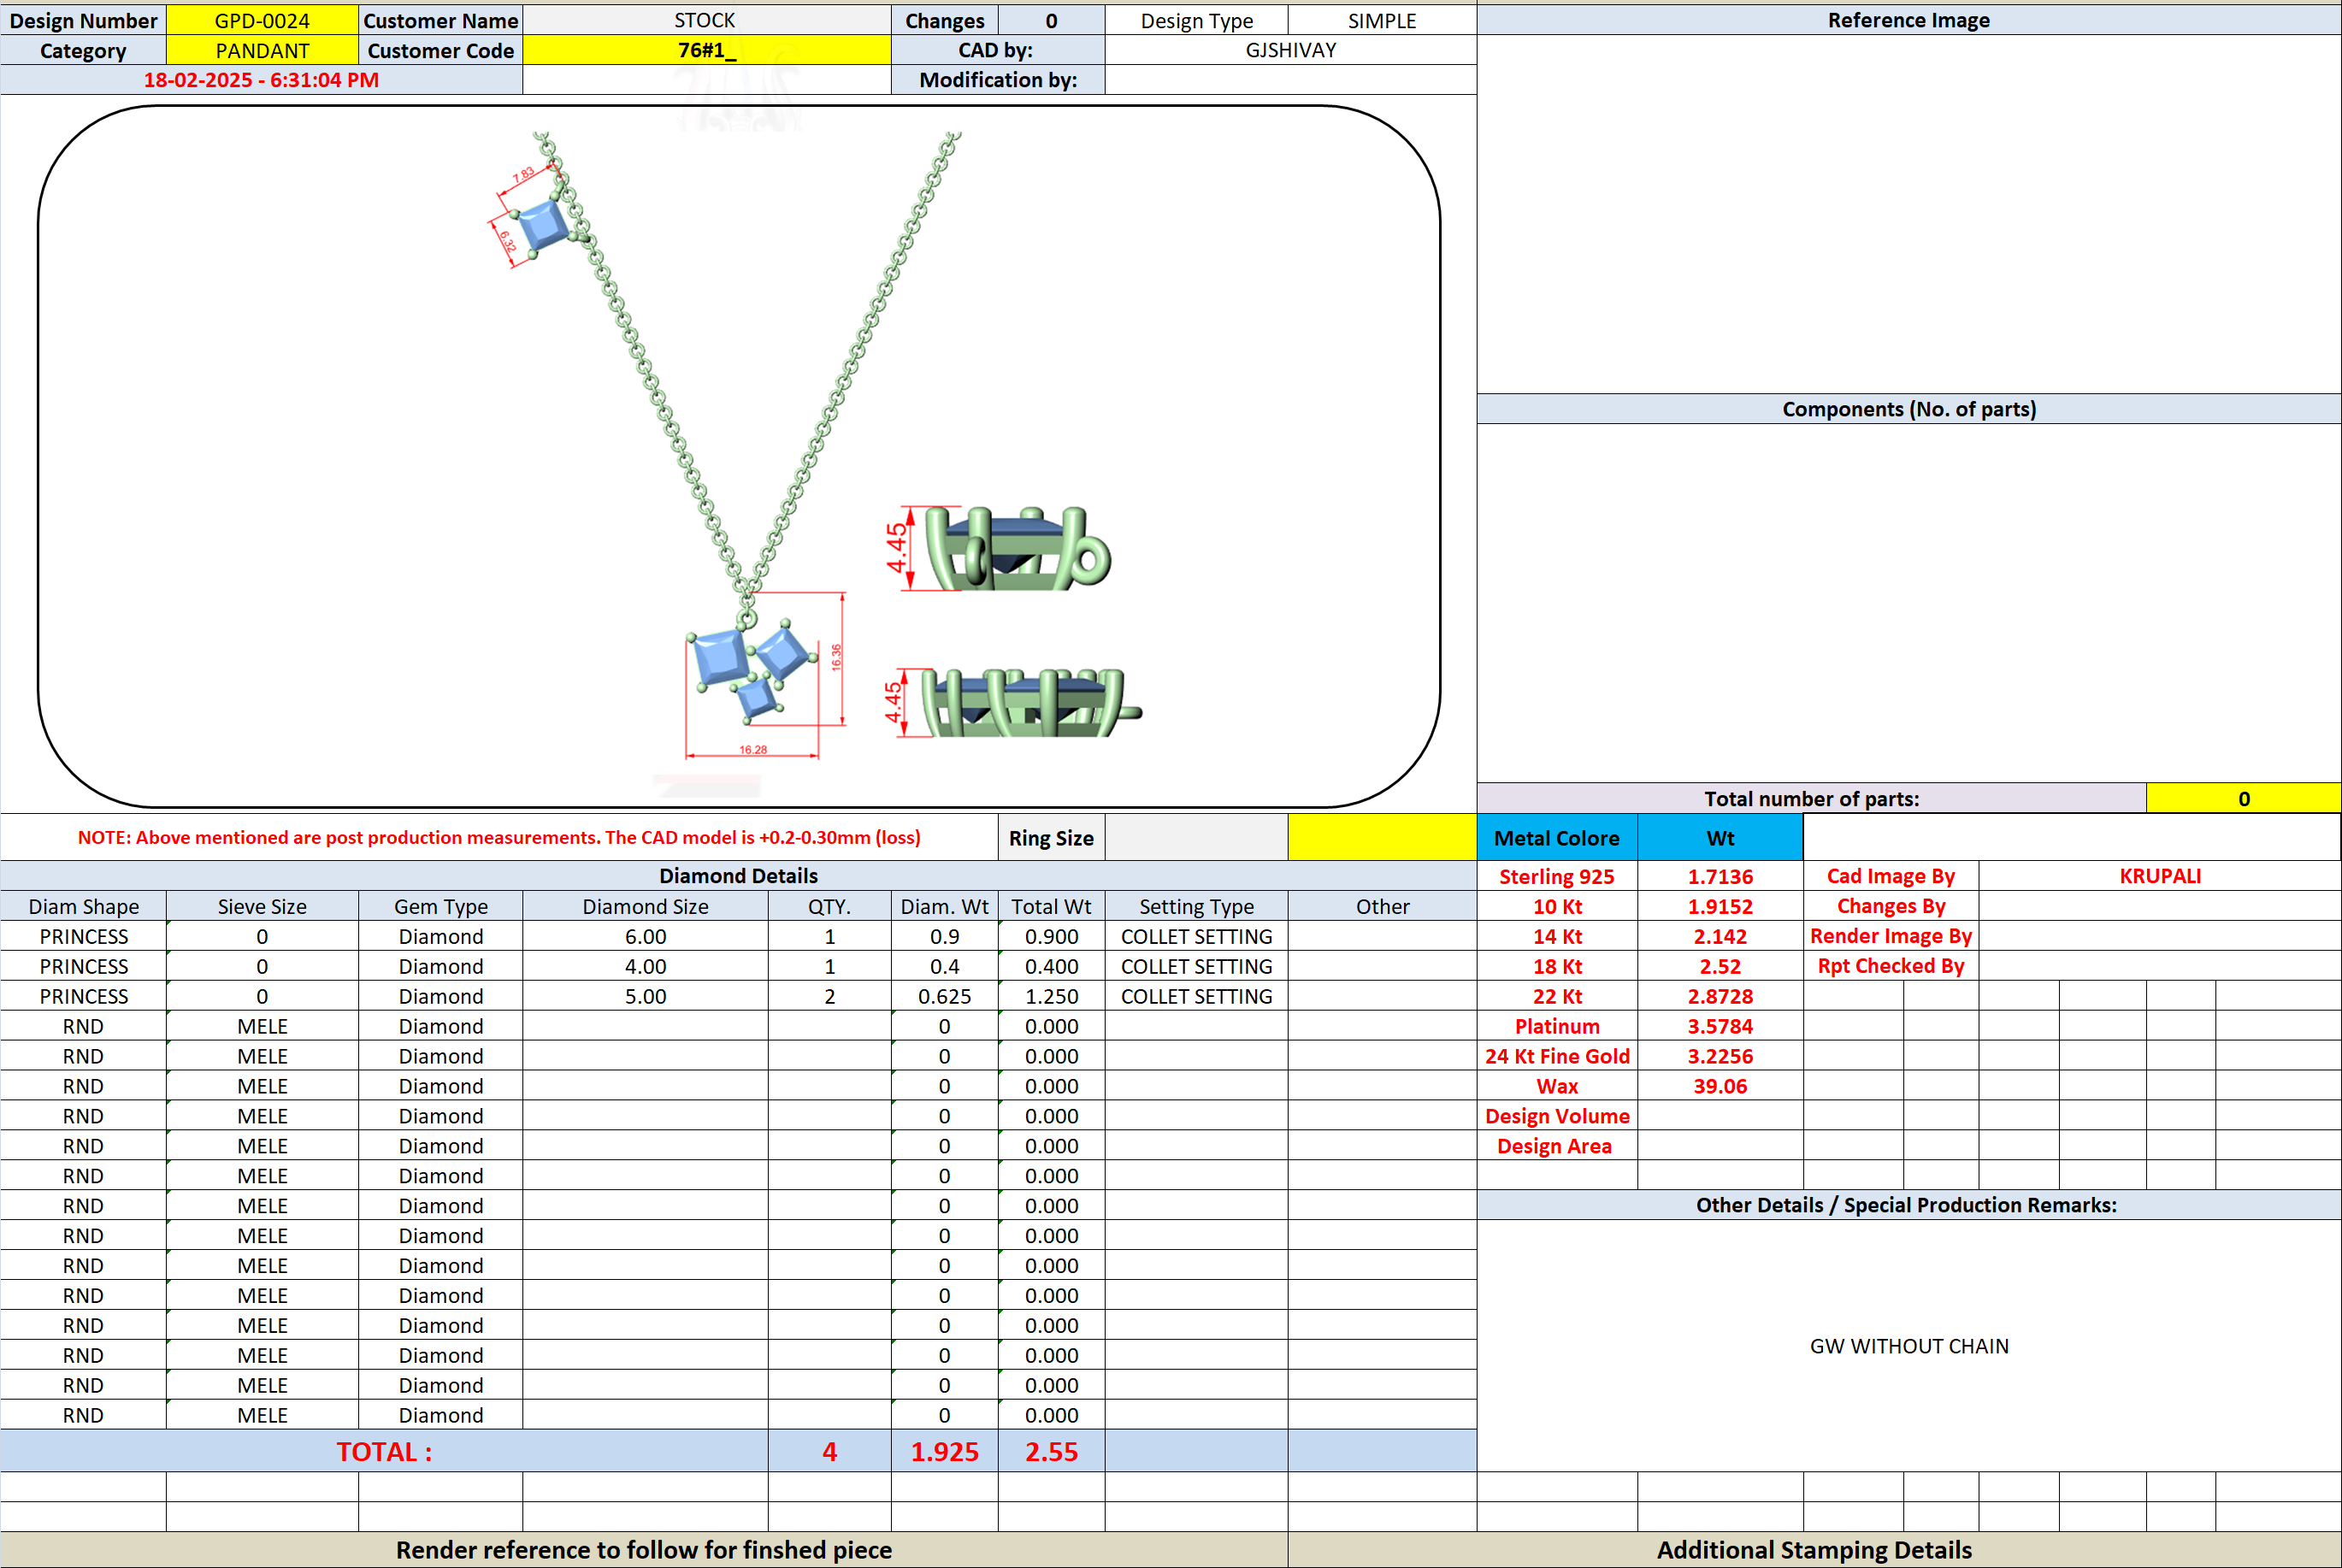Click the Sieve Size column header
Image resolution: width=2342 pixels, height=1568 pixels.
tap(262, 906)
